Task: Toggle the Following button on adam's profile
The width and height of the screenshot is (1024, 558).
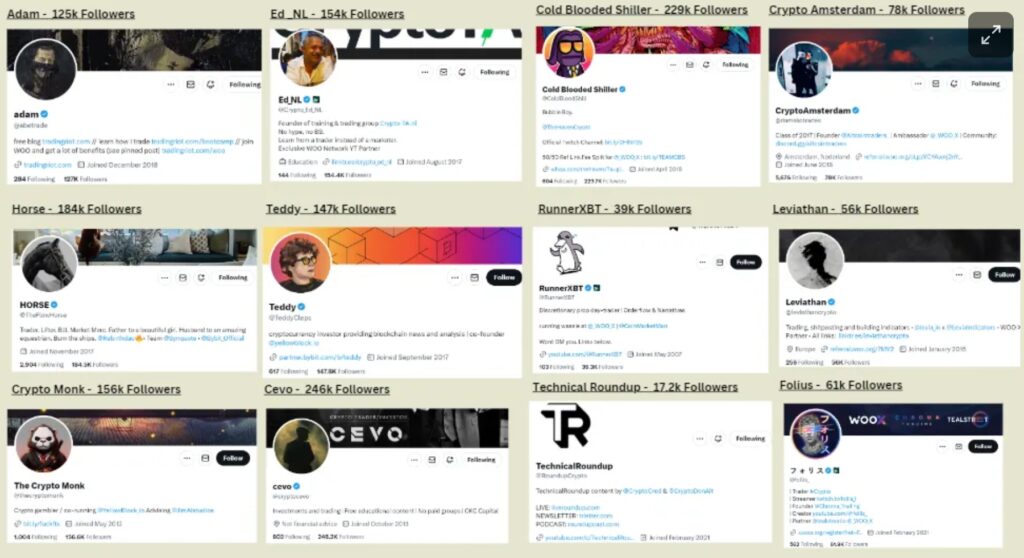Action: (x=244, y=84)
